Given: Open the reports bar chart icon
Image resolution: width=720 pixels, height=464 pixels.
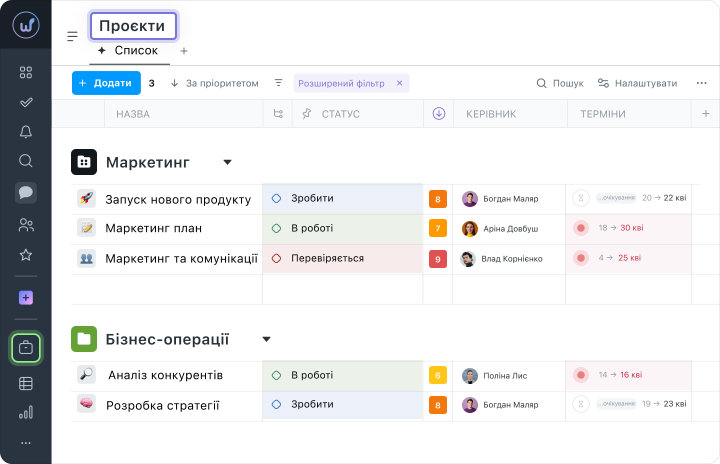Looking at the screenshot, I should coord(26,412).
